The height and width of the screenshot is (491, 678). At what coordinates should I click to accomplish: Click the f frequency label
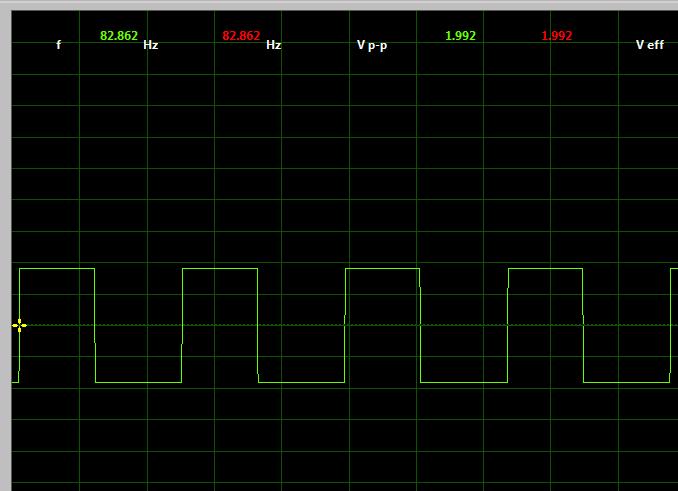click(58, 45)
